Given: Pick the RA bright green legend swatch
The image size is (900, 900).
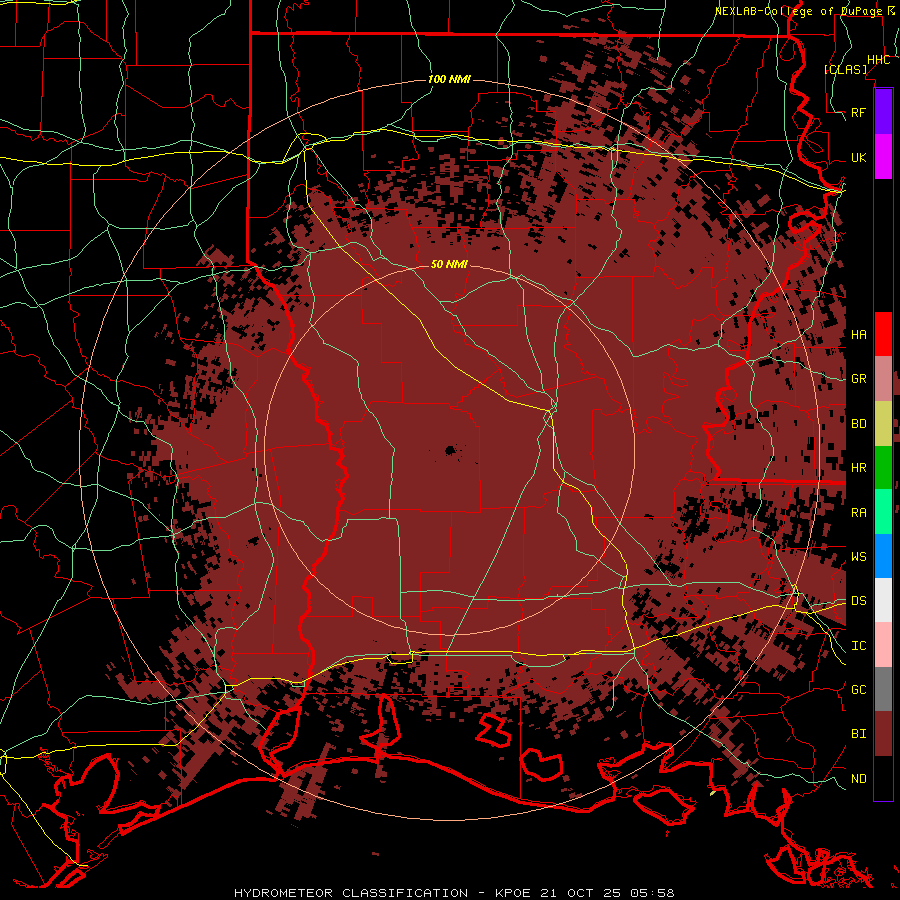Looking at the screenshot, I should pos(883,512).
